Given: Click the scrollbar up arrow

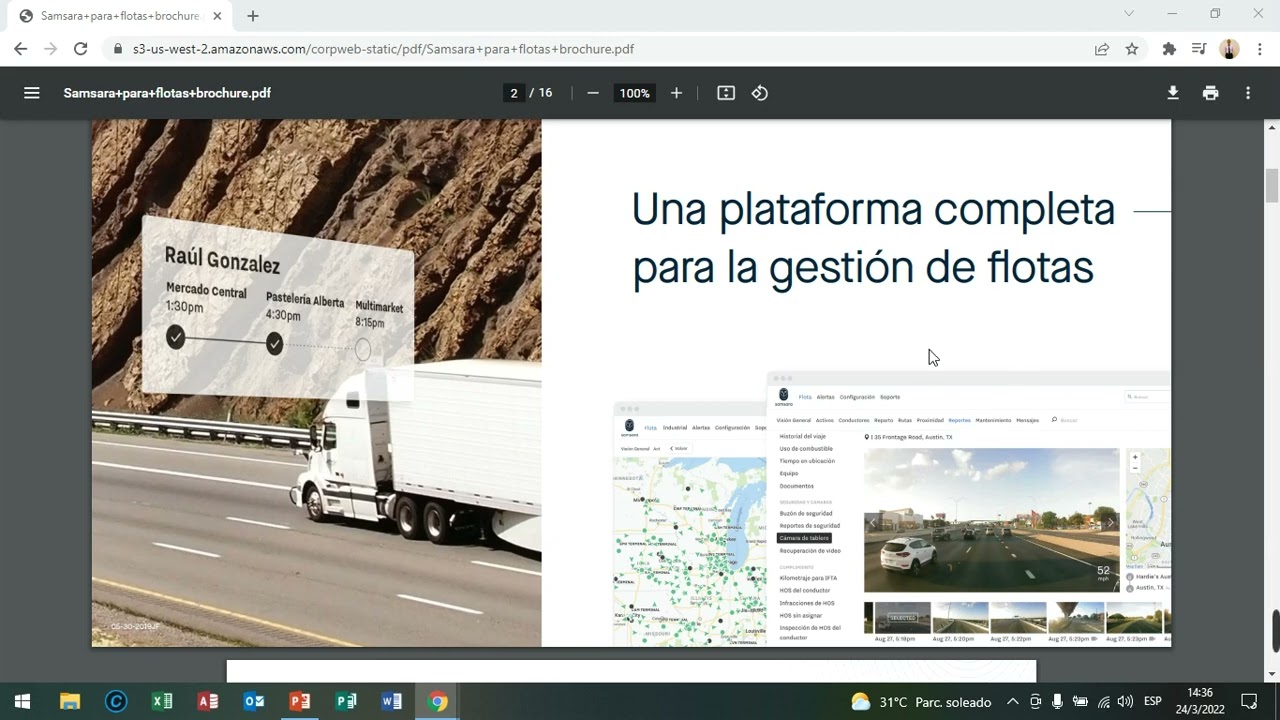Looking at the screenshot, I should click(1273, 128).
